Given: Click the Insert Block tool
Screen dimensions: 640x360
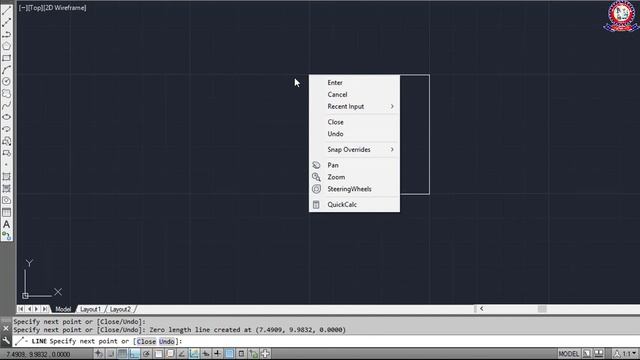Looking at the screenshot, I should point(7,141).
